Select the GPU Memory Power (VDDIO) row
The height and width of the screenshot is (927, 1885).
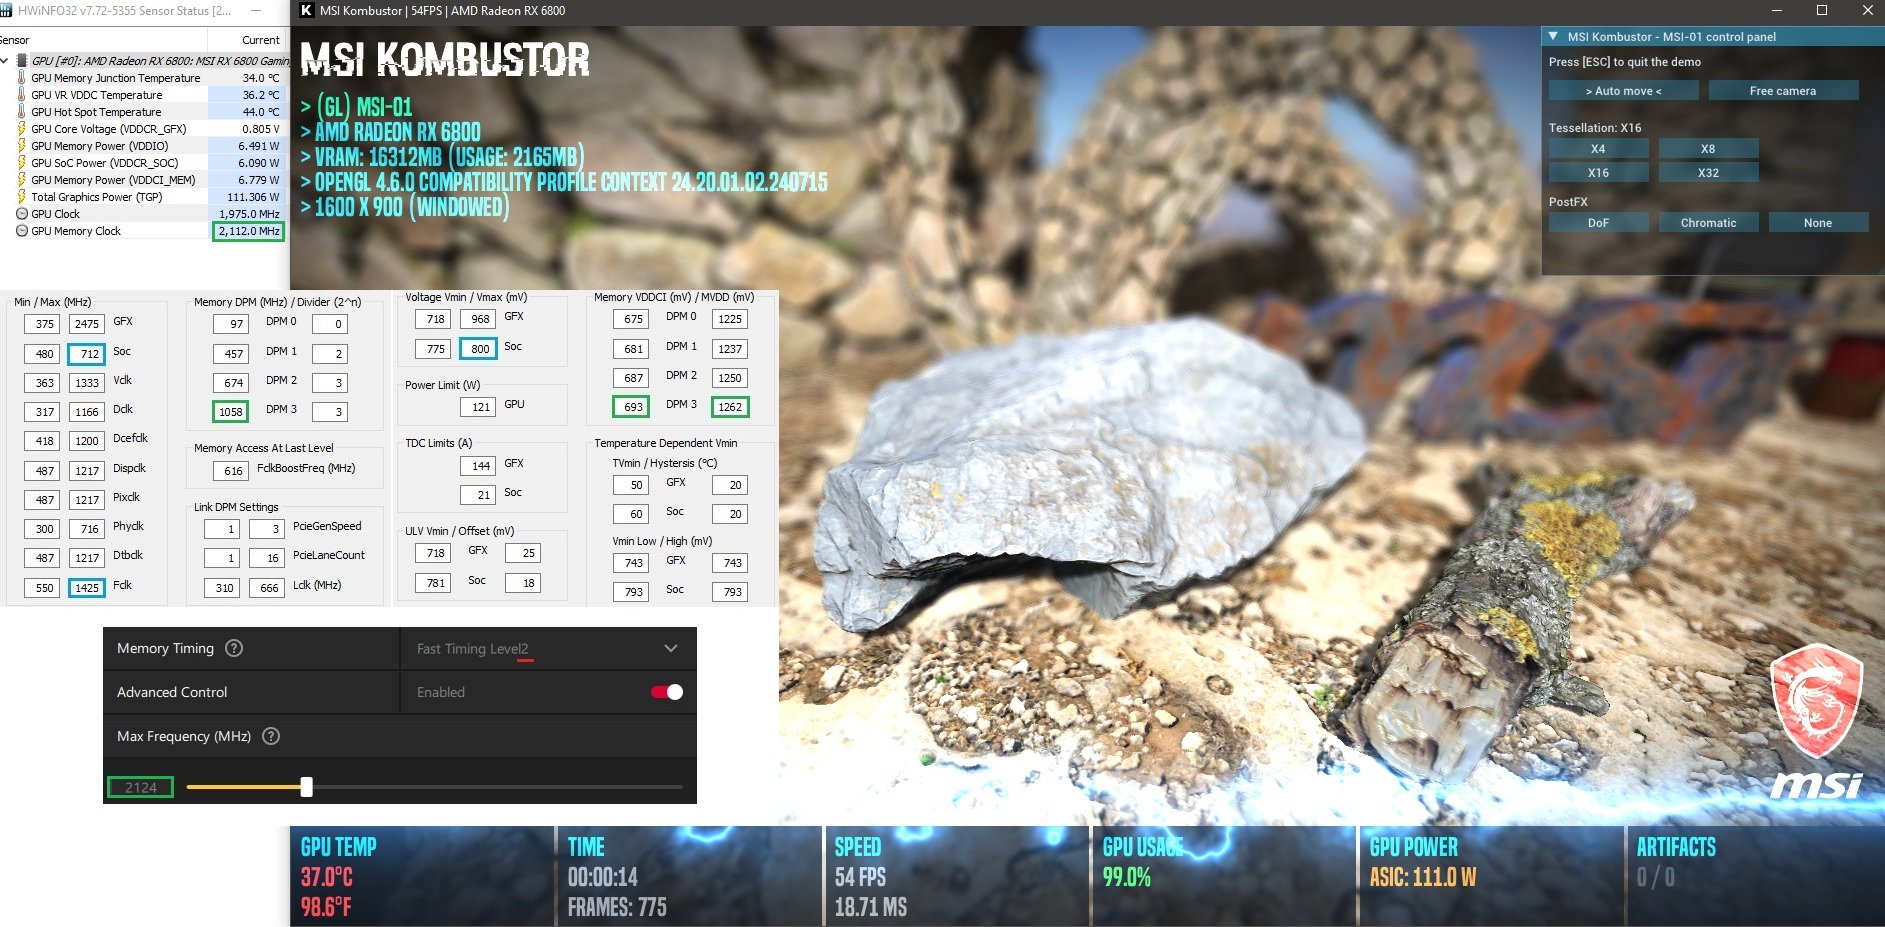pyautogui.click(x=144, y=146)
